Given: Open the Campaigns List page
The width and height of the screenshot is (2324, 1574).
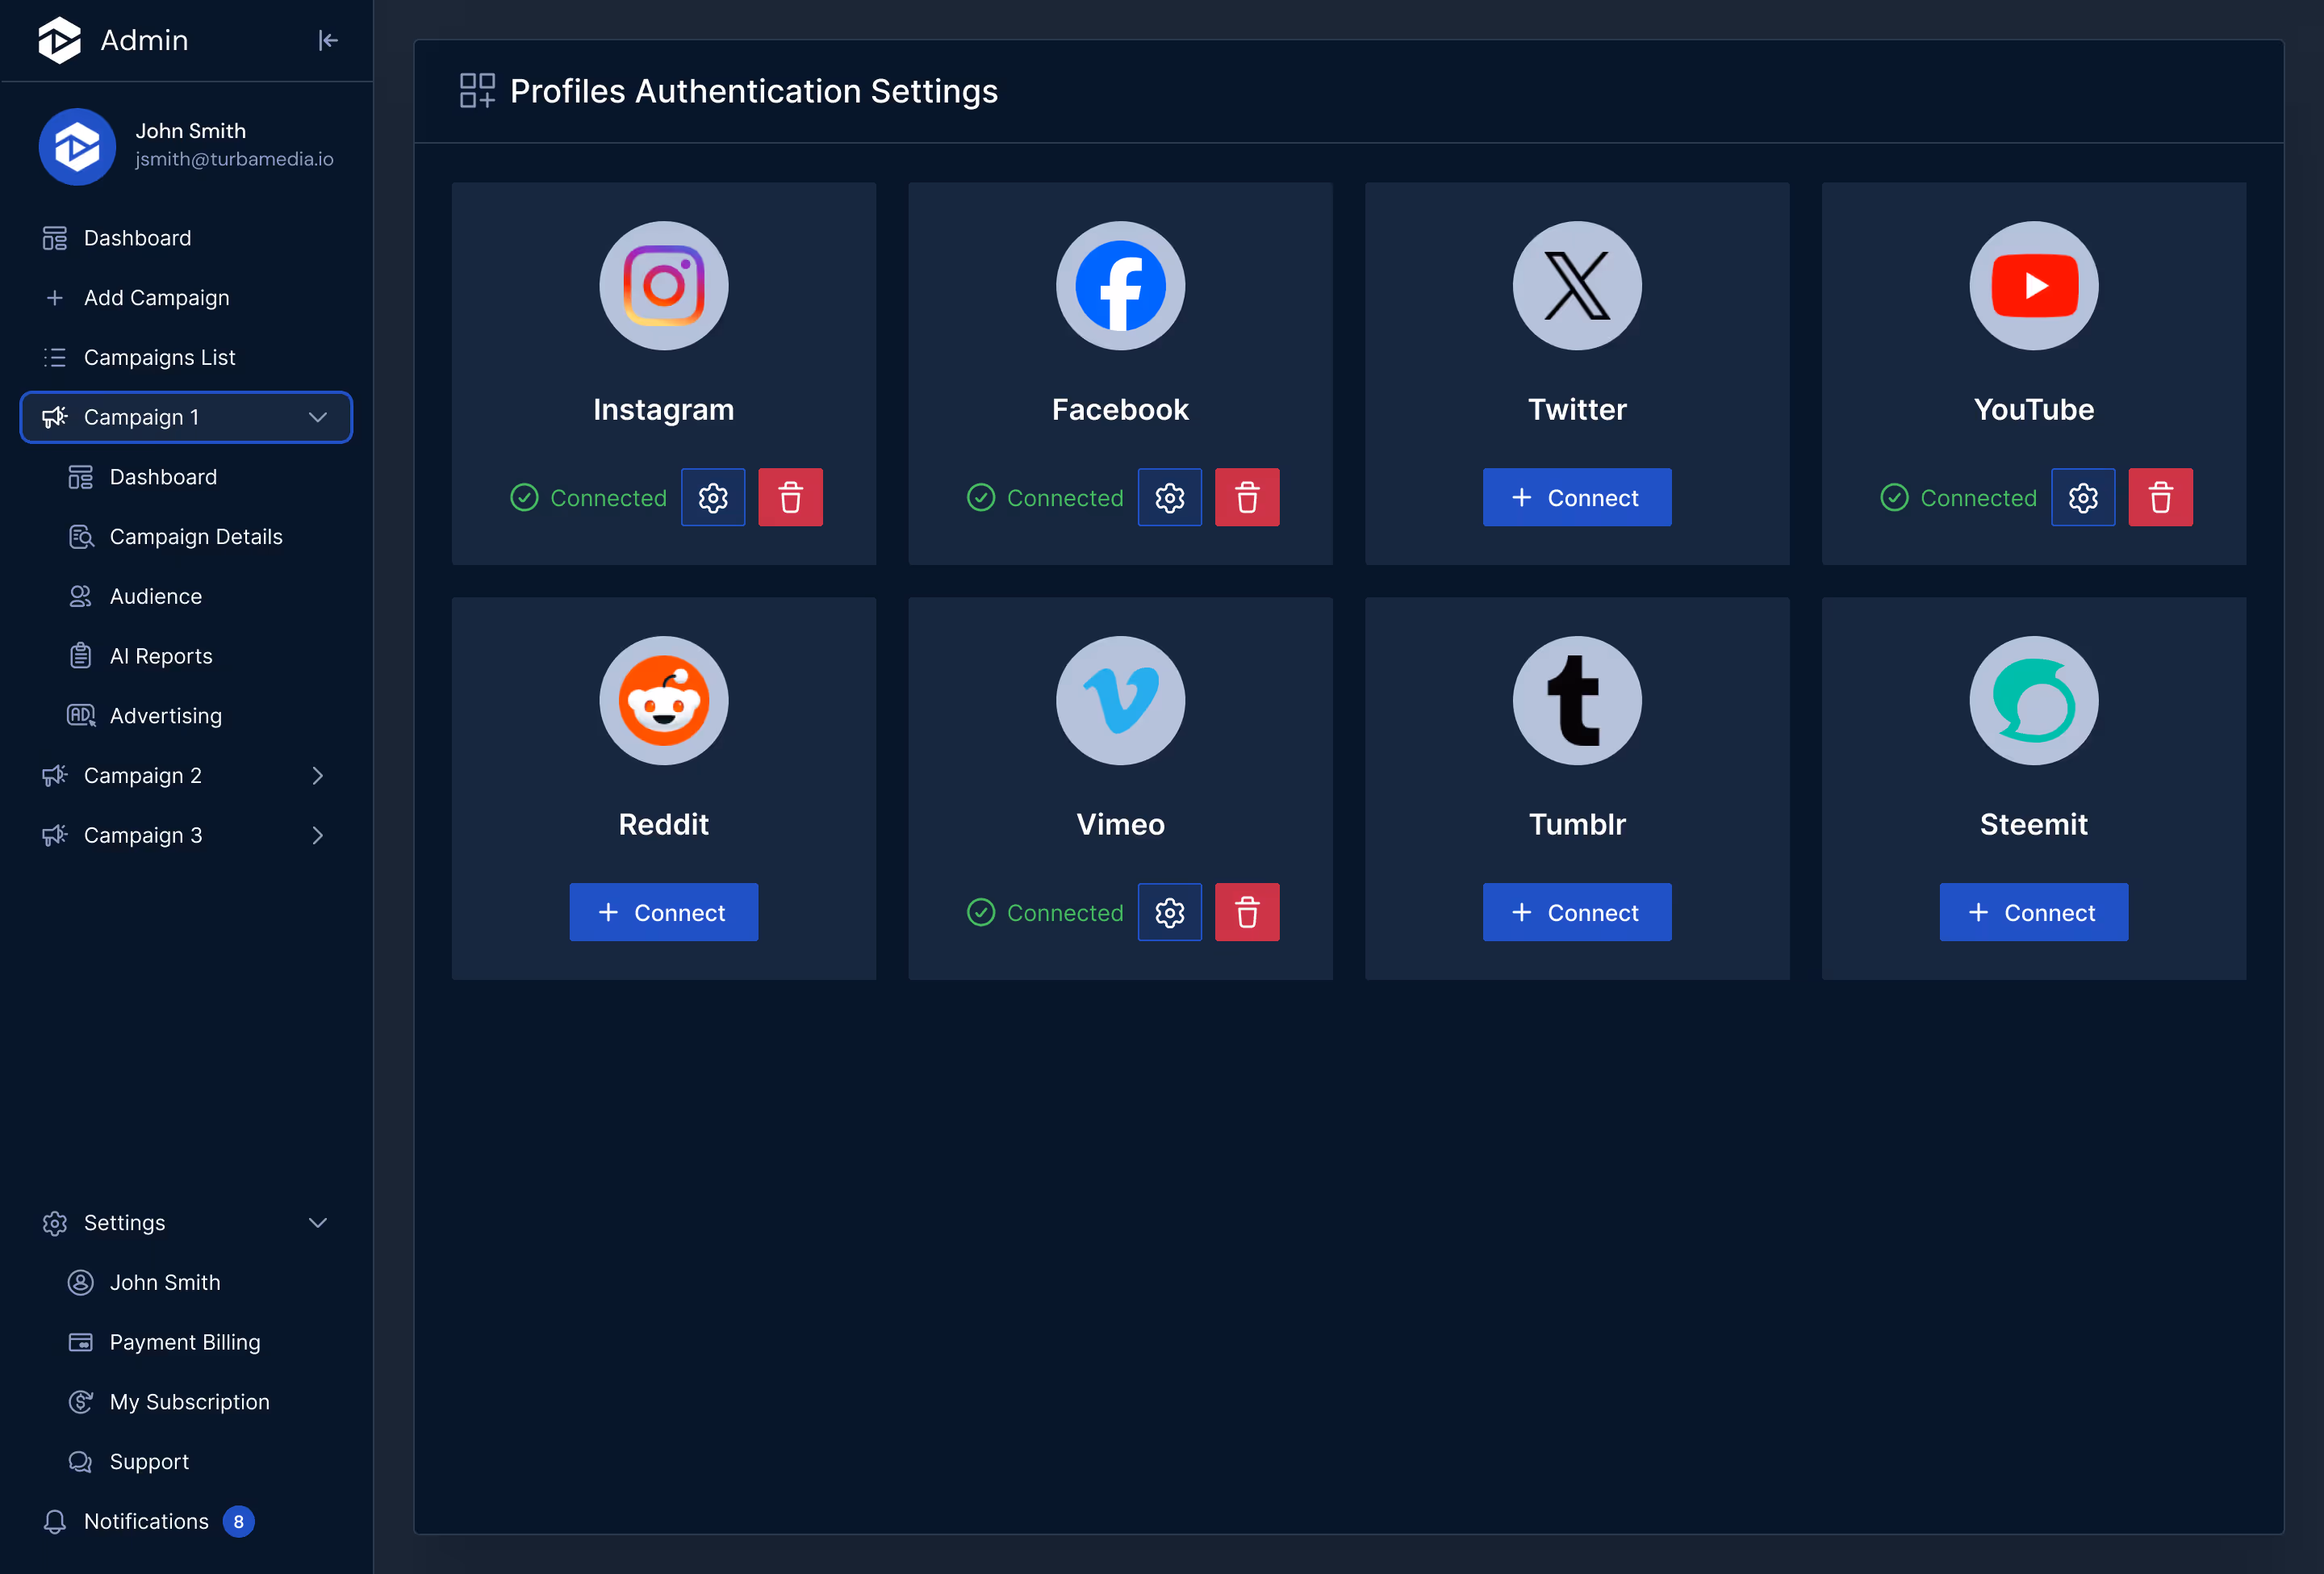Looking at the screenshot, I should pos(160,357).
